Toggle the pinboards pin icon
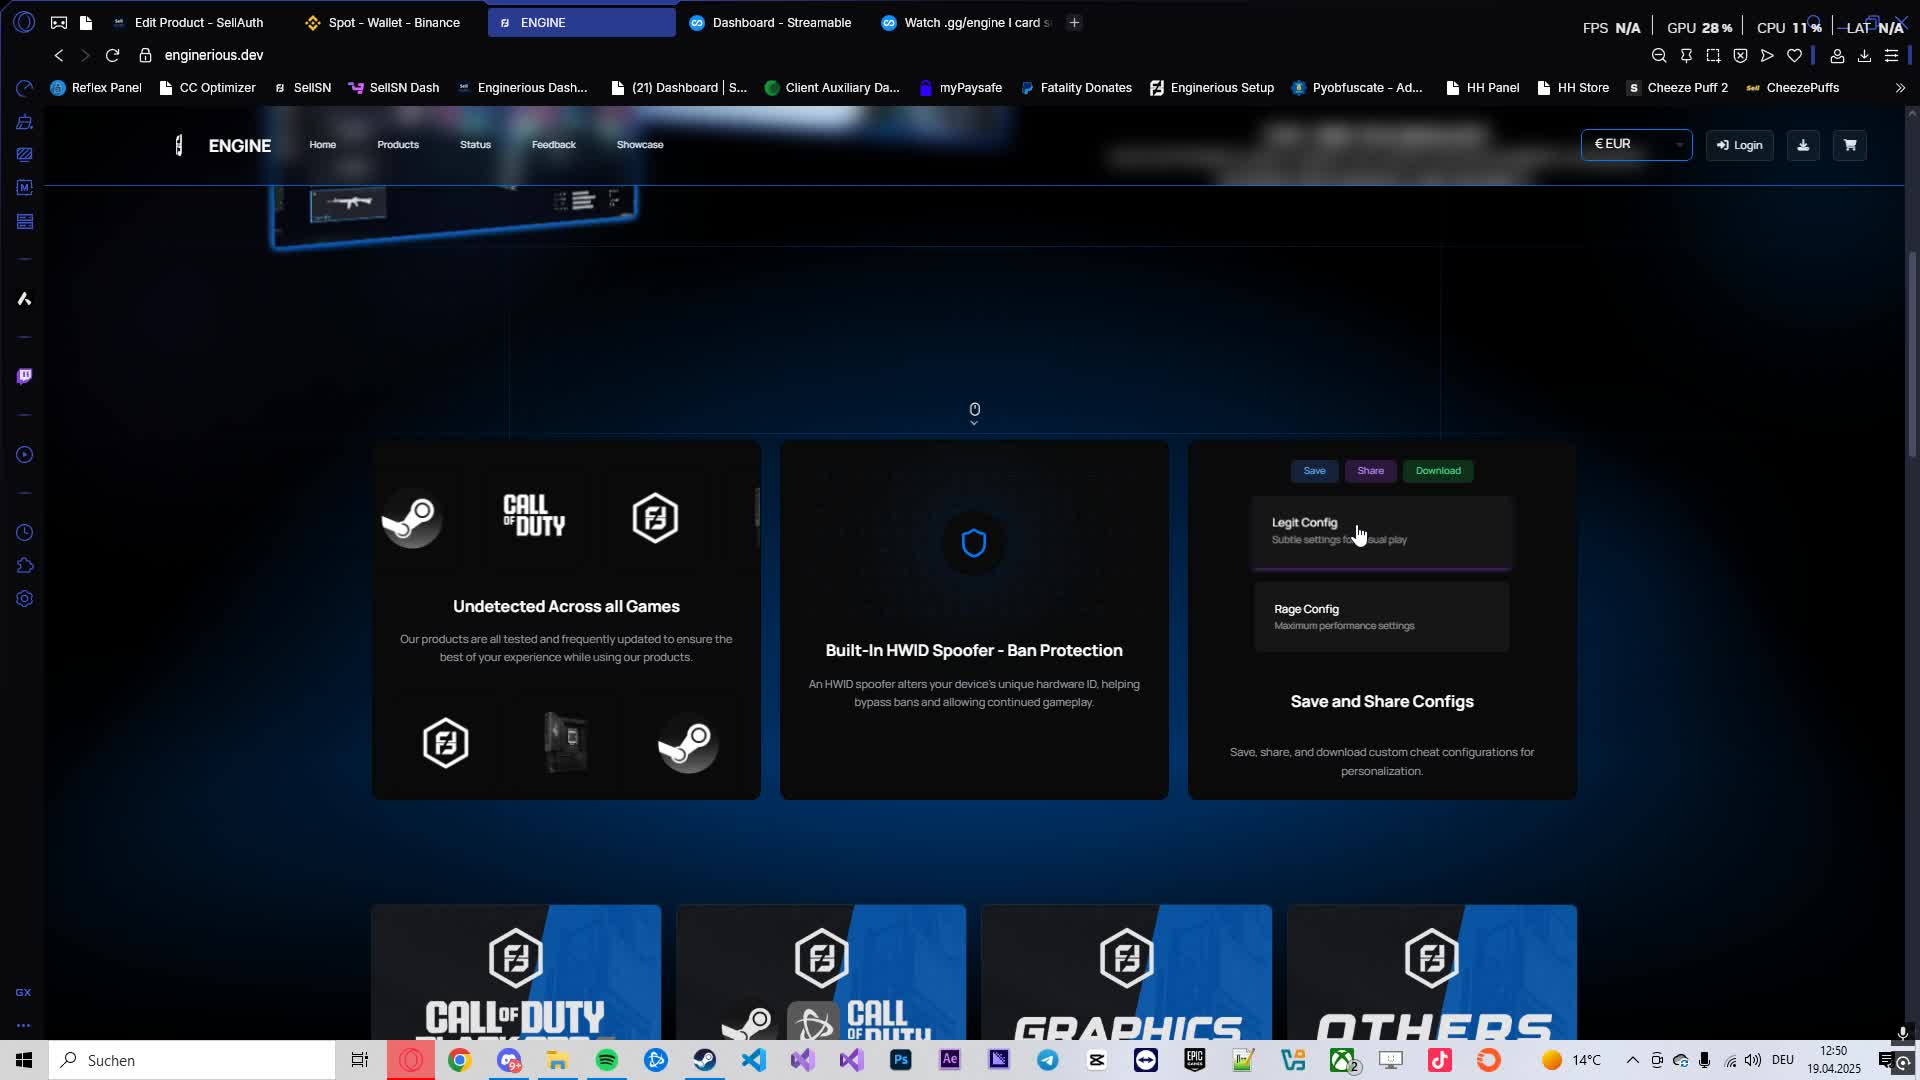The image size is (1920, 1080). [x=1688, y=55]
